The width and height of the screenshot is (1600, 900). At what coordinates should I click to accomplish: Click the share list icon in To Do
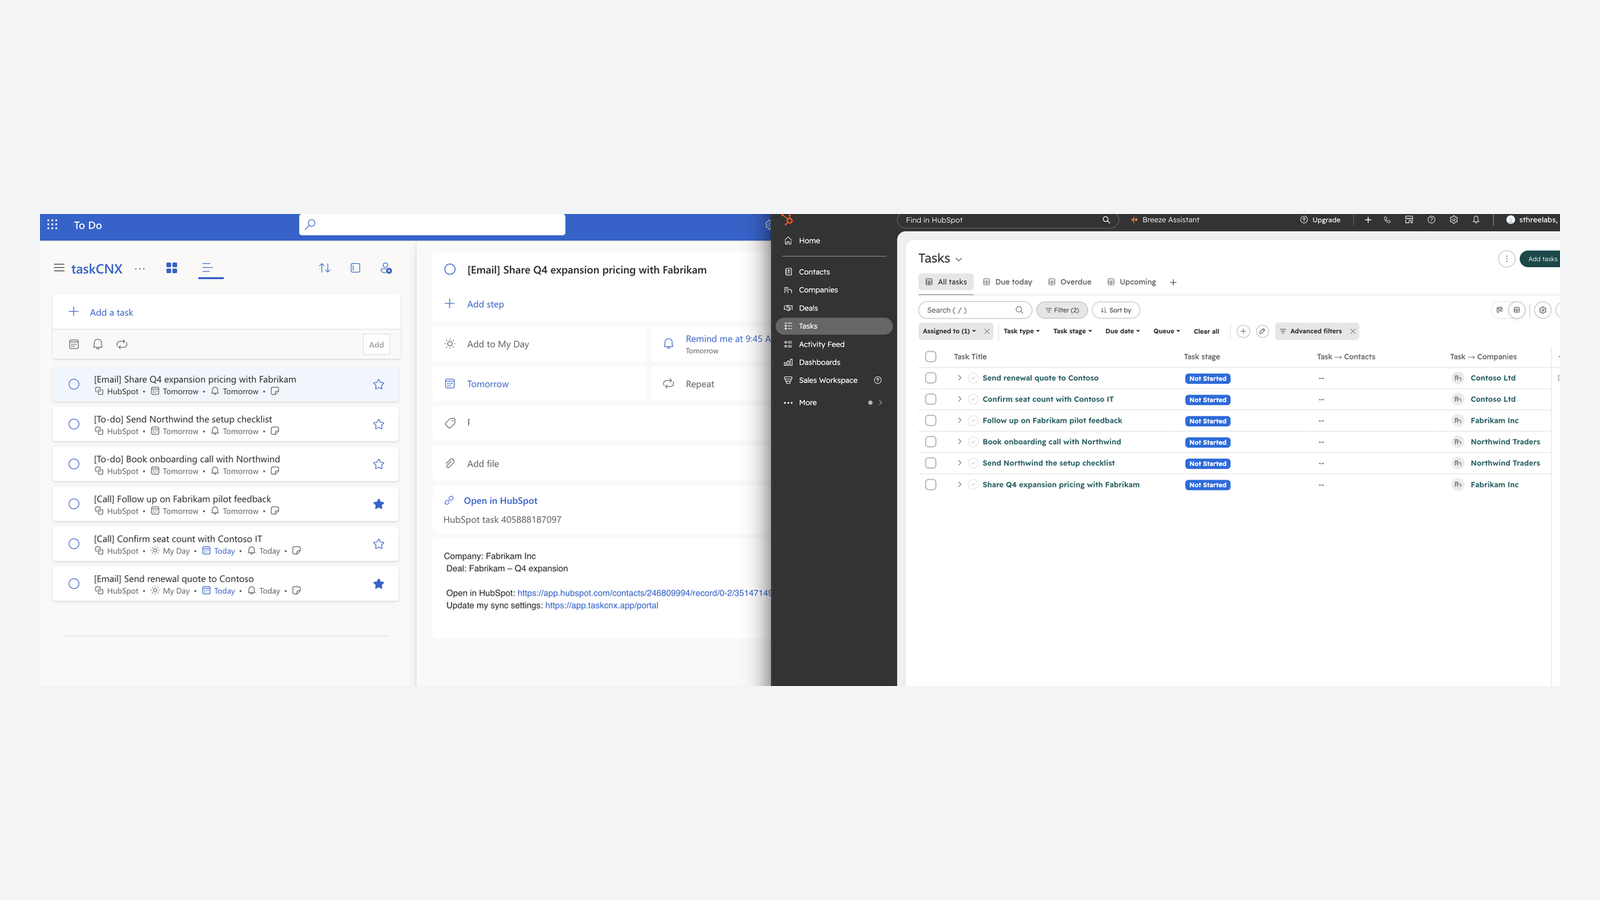click(386, 268)
